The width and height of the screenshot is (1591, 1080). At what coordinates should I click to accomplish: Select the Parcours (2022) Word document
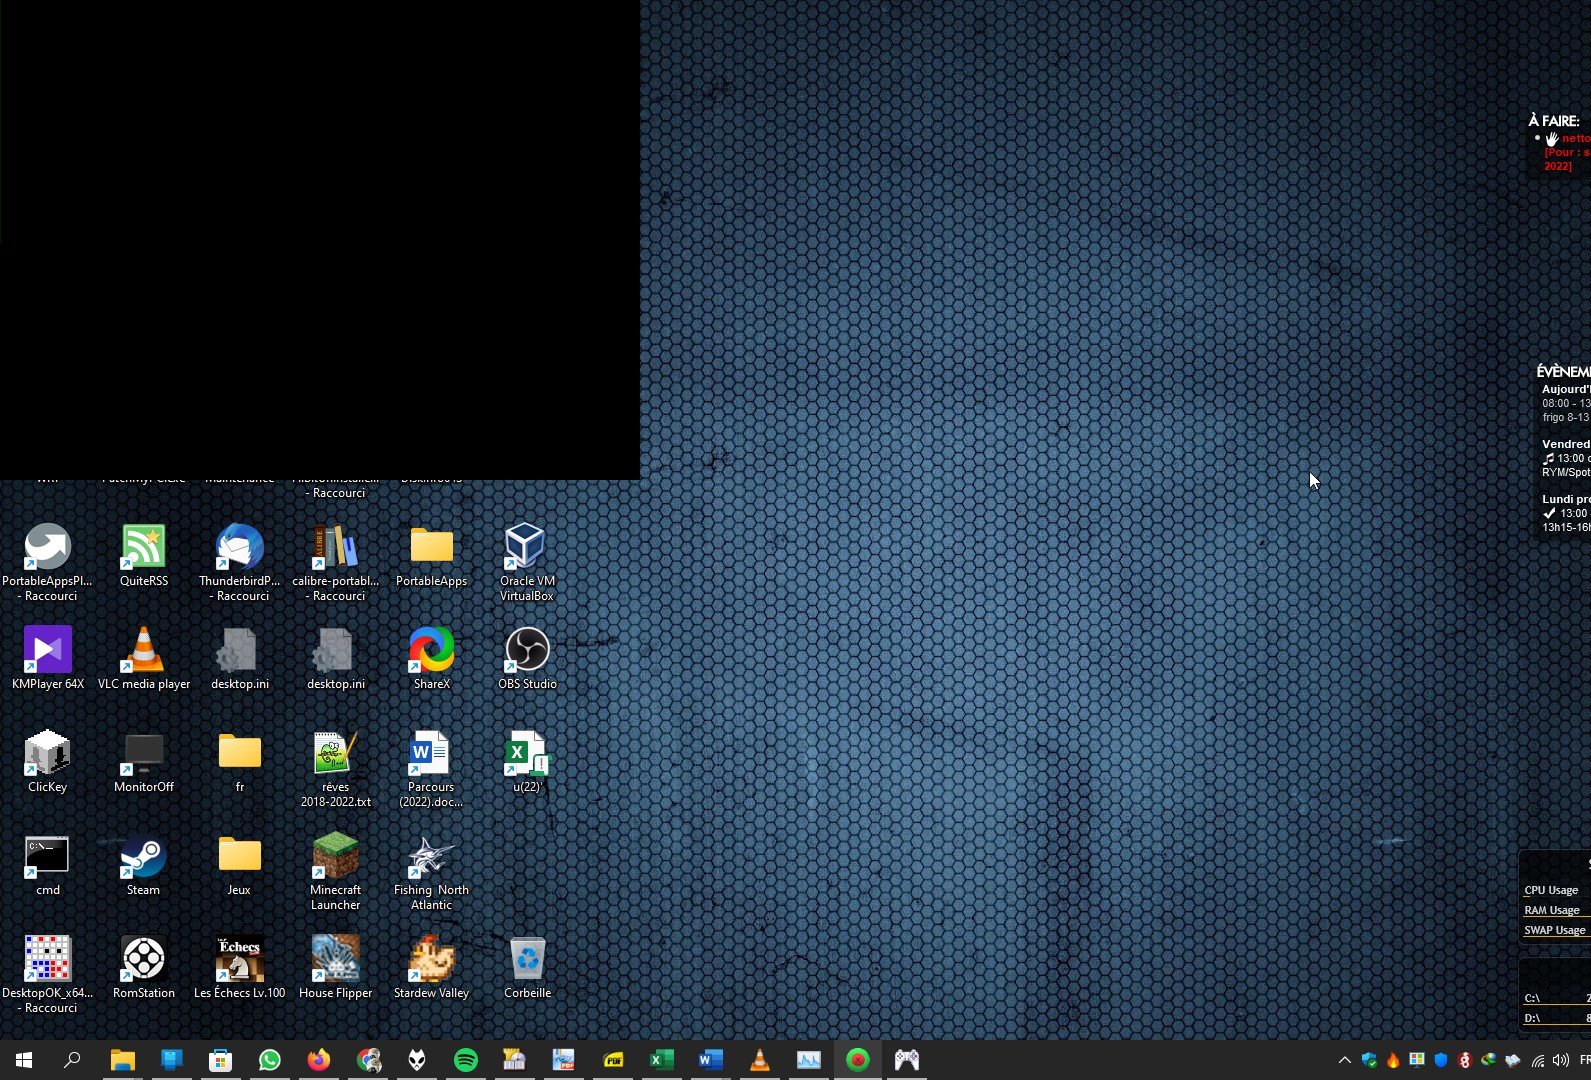pos(431,754)
